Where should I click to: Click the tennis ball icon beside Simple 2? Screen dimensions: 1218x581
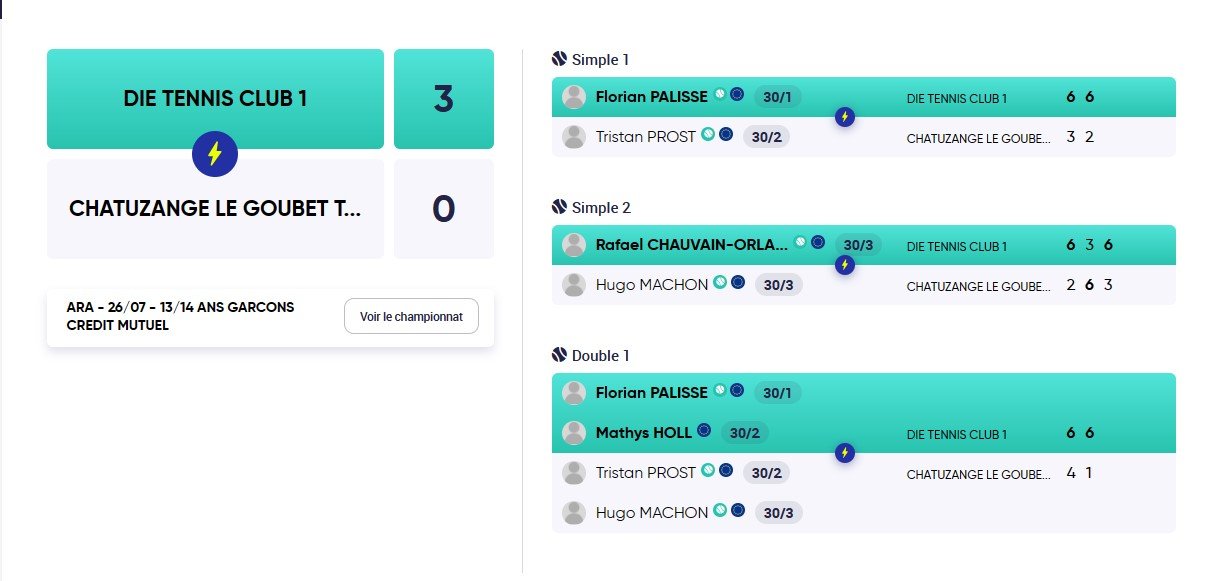pyautogui.click(x=560, y=207)
